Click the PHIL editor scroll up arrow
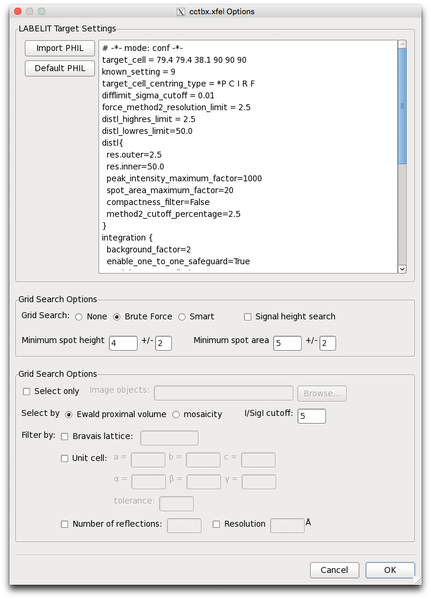 (402, 44)
